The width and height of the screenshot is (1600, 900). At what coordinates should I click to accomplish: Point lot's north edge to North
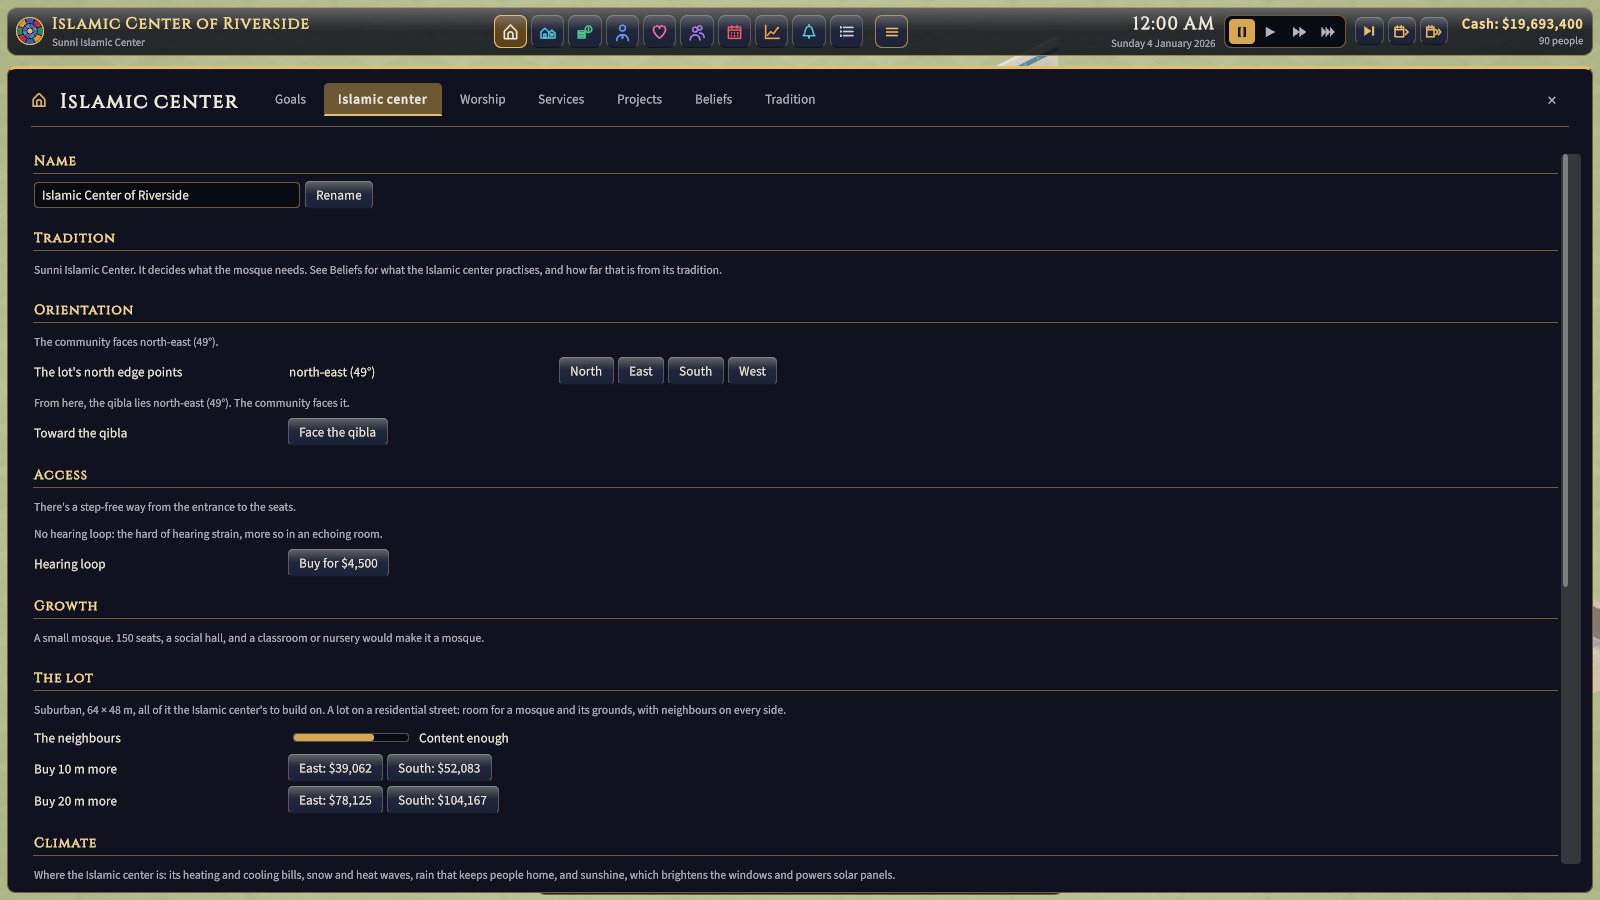[586, 371]
